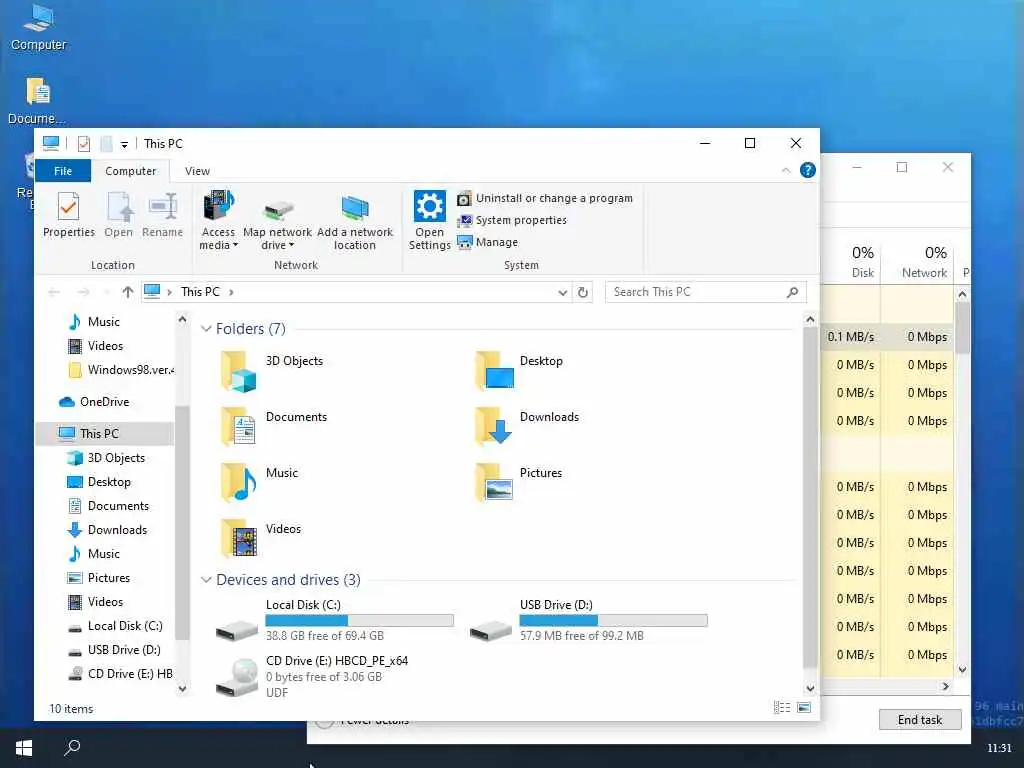The image size is (1024, 768).
Task: Click End task in Task Manager window
Action: pos(920,720)
